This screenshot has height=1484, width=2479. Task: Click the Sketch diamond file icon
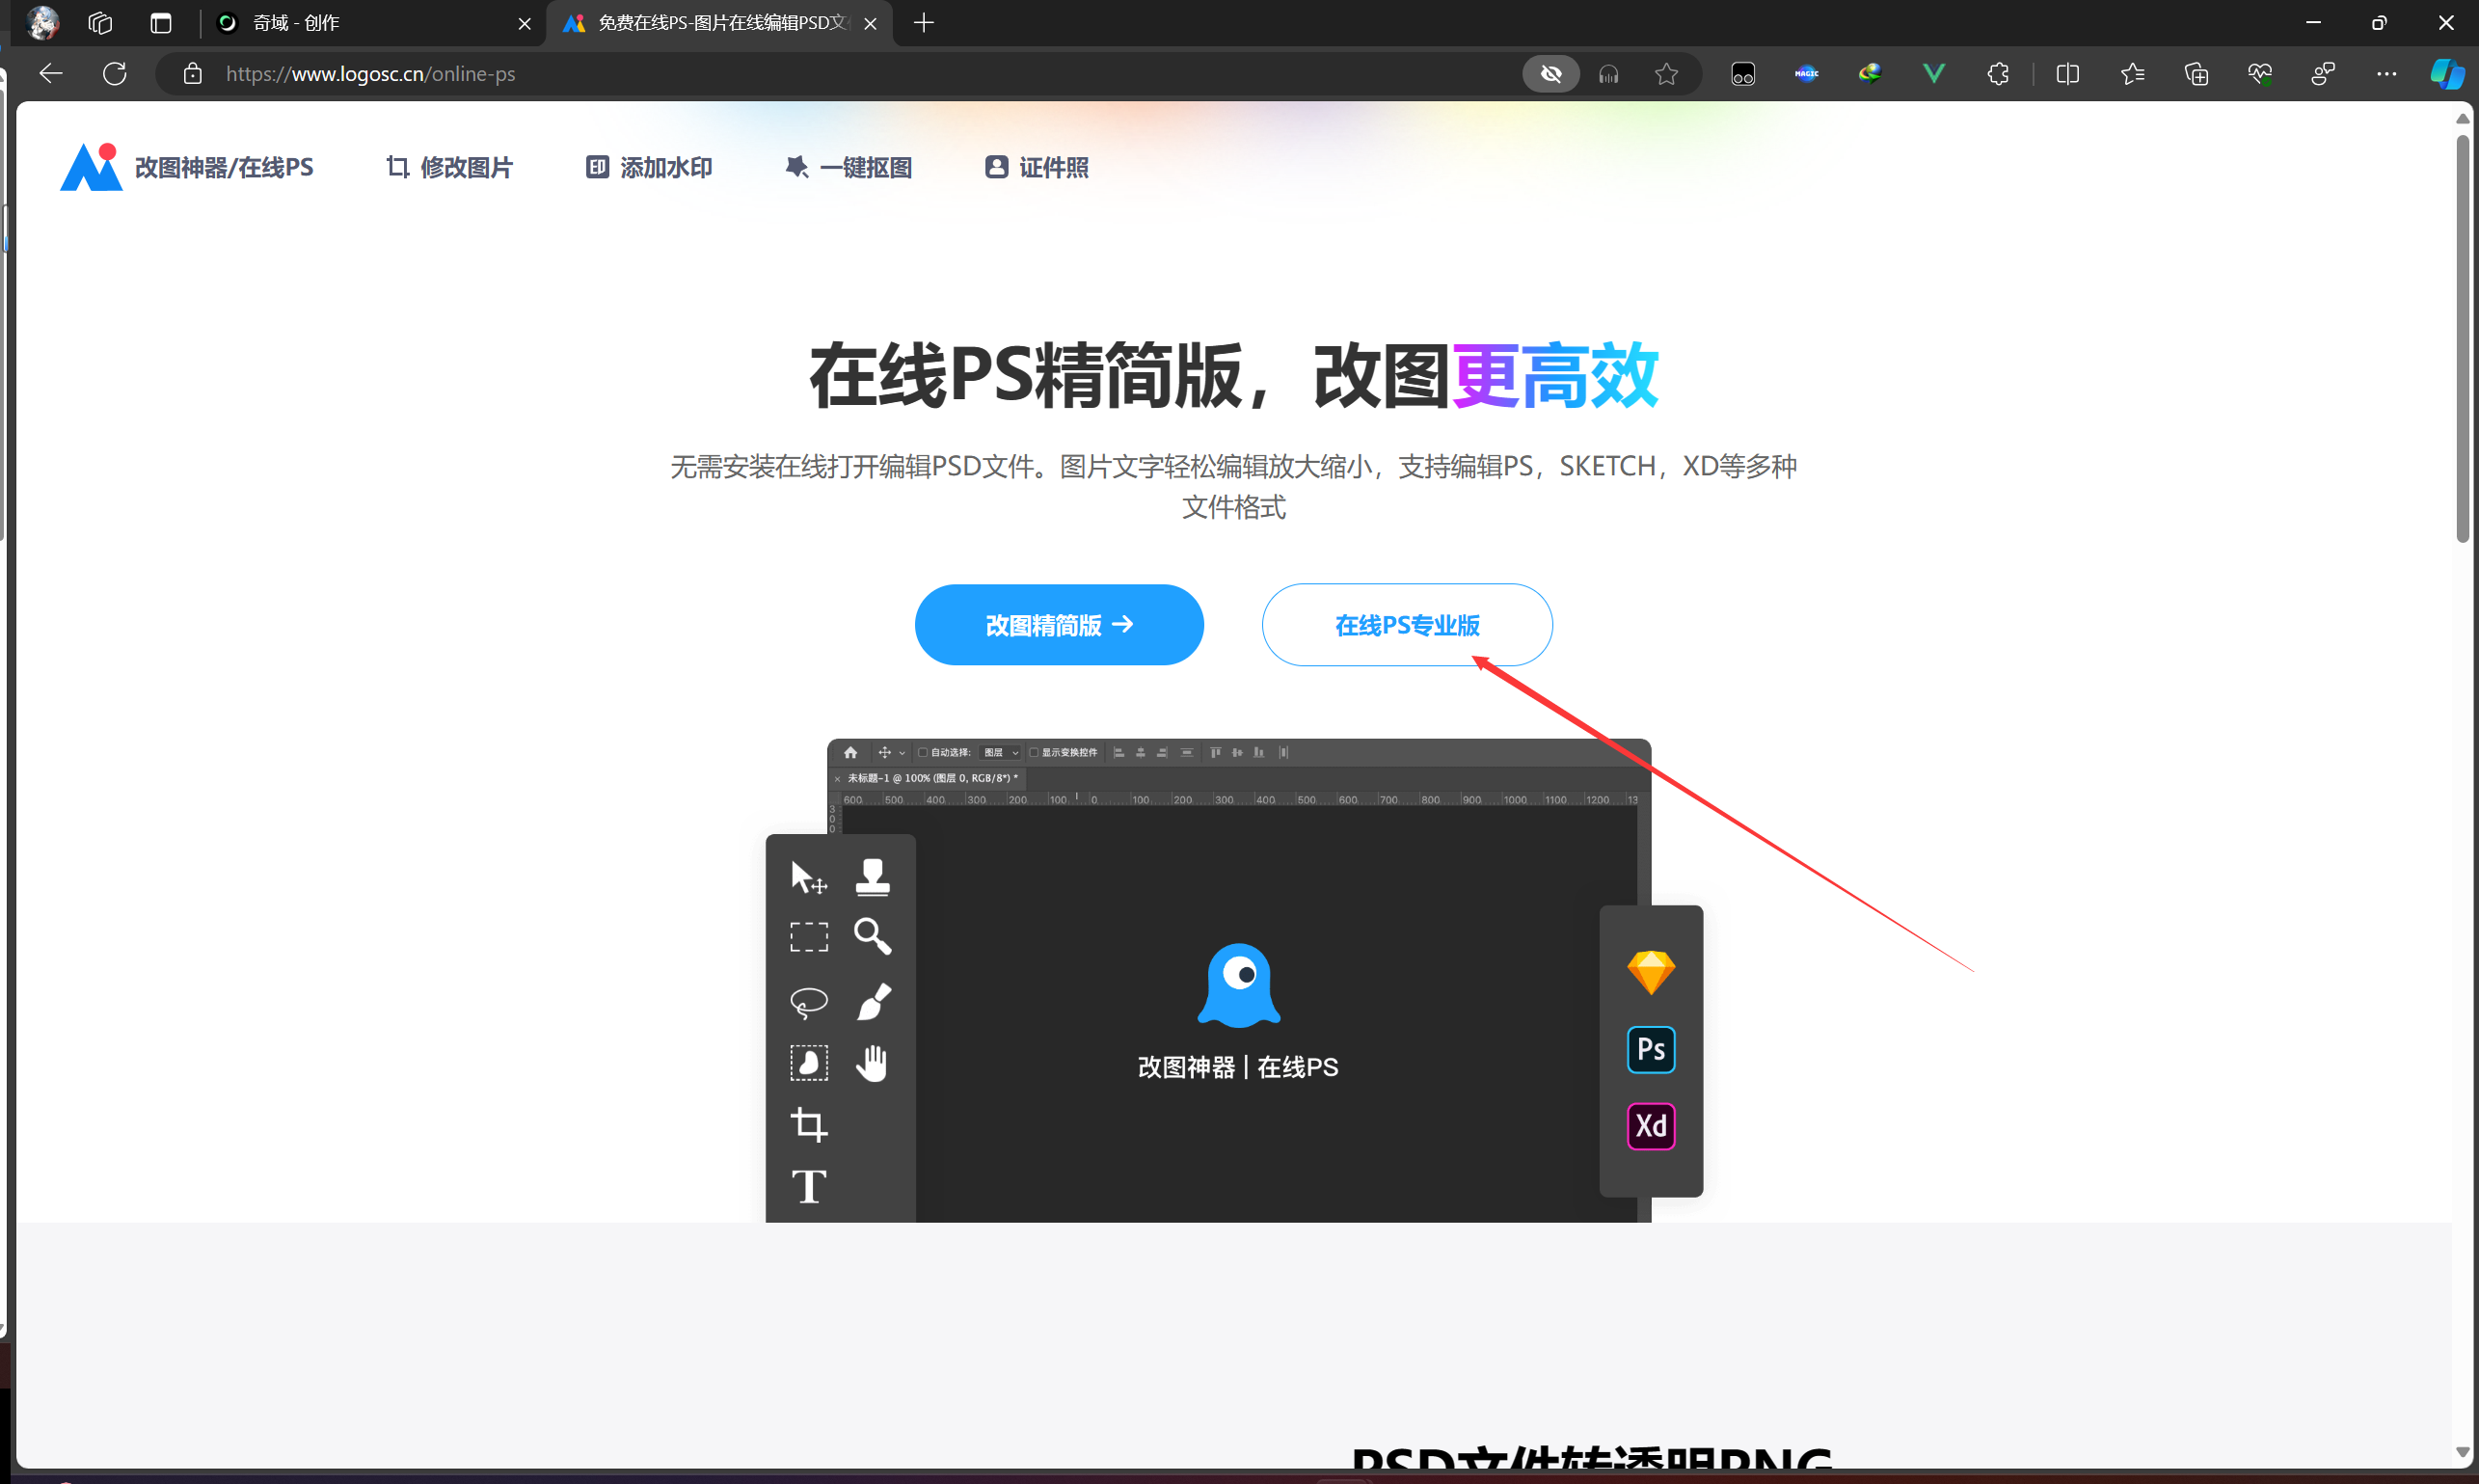[1650, 972]
